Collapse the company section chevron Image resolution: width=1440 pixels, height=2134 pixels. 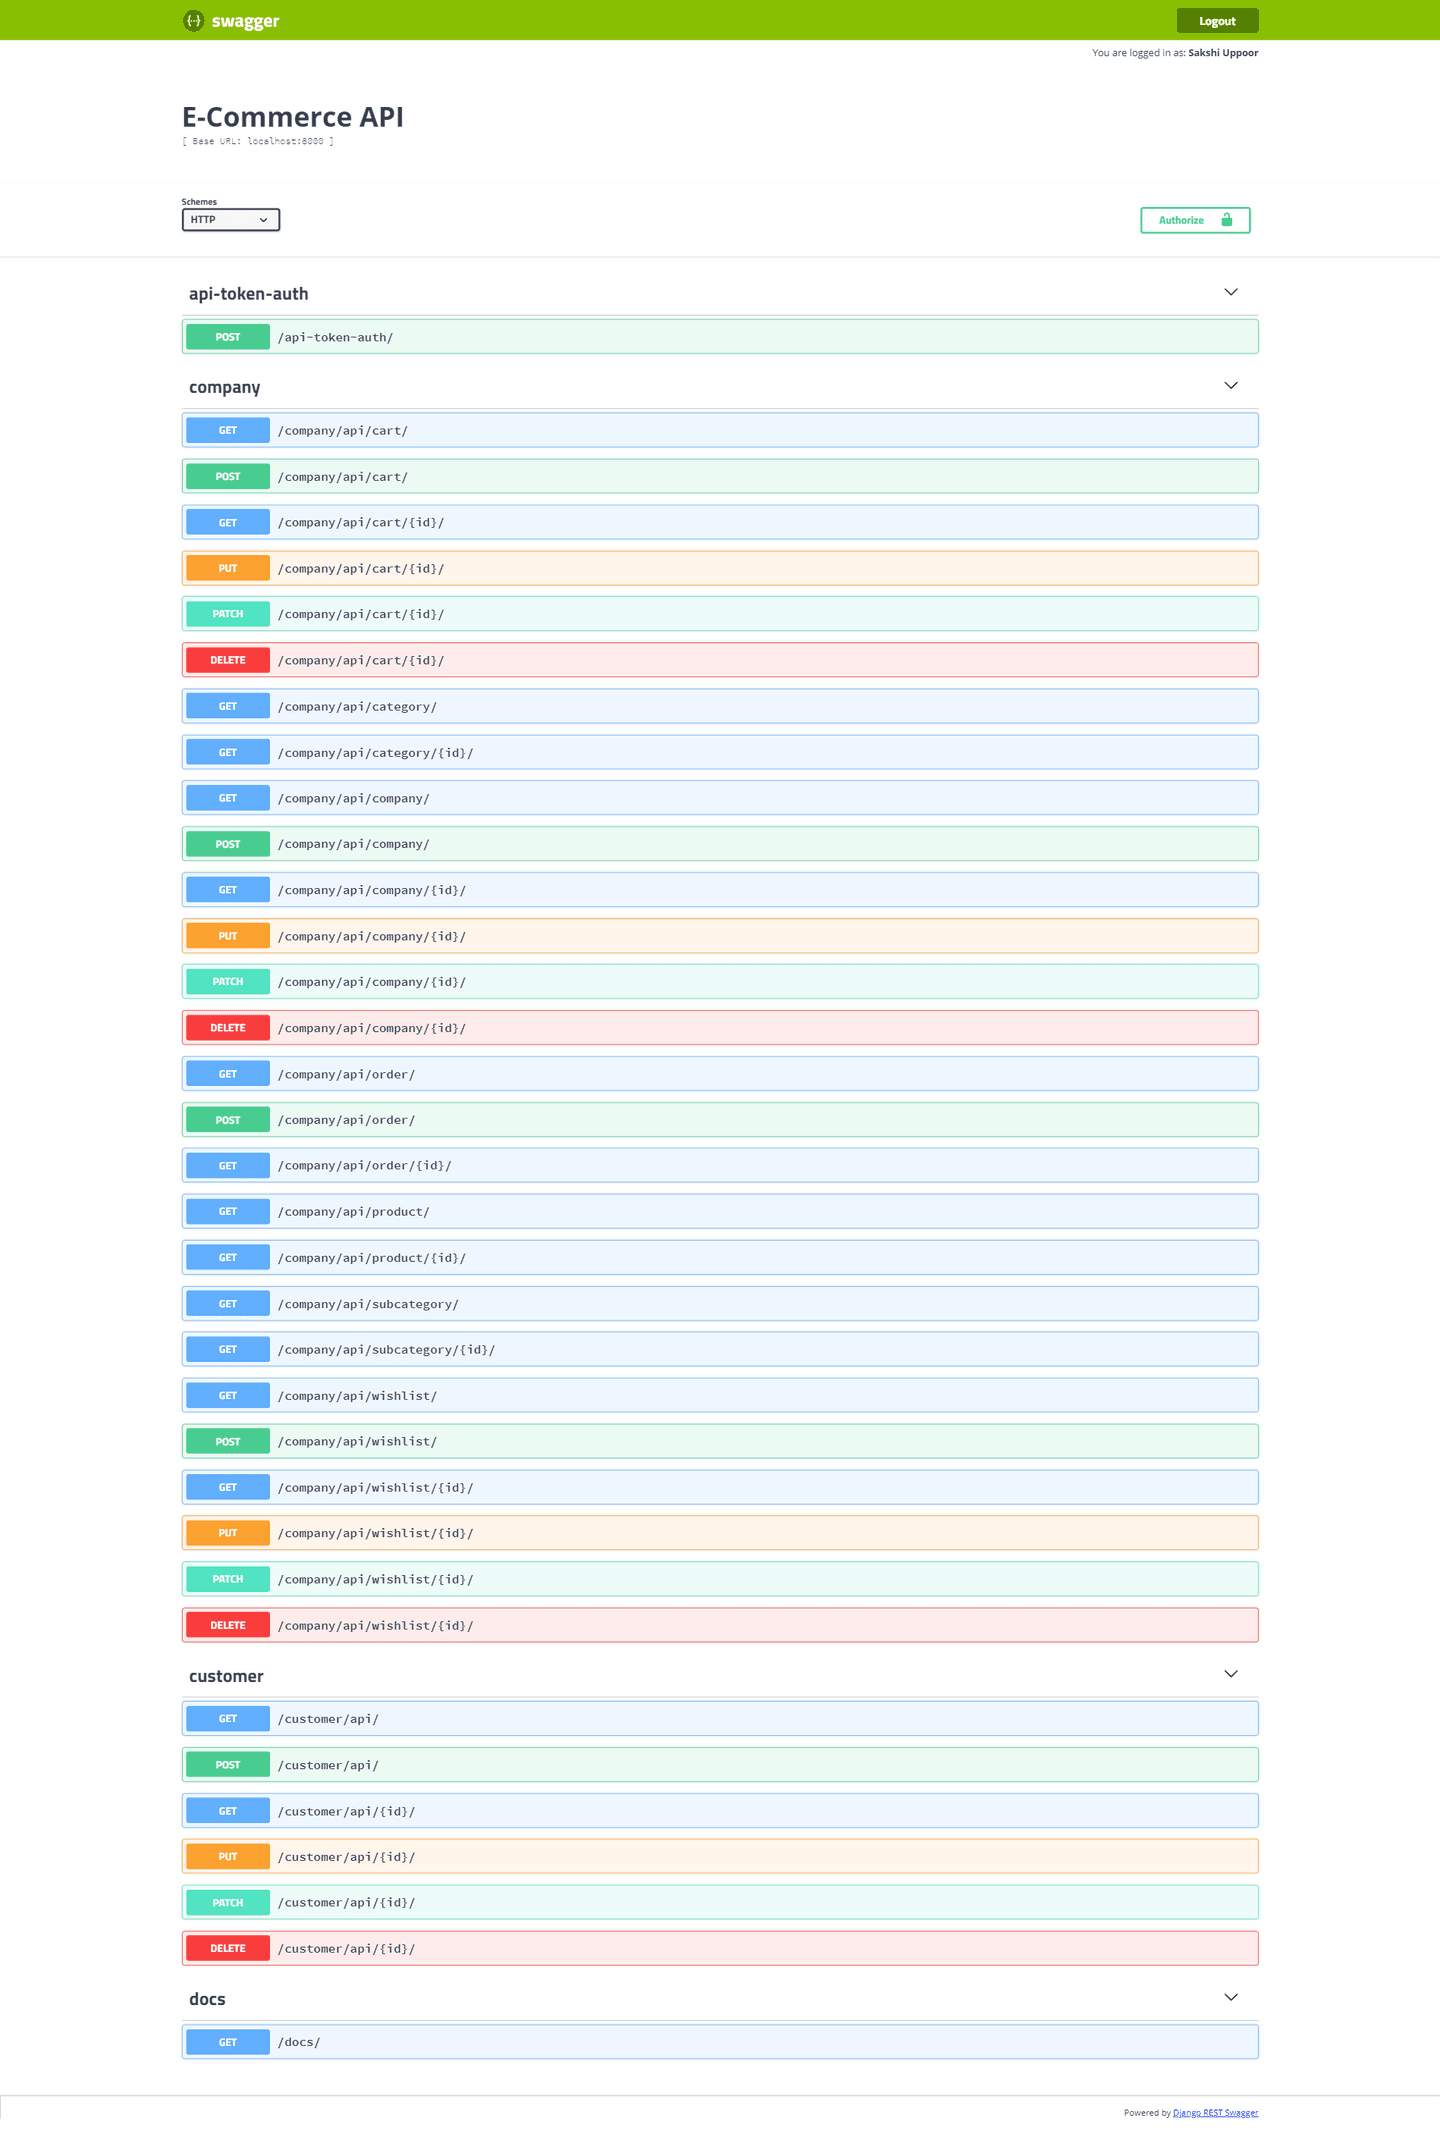(x=1231, y=385)
